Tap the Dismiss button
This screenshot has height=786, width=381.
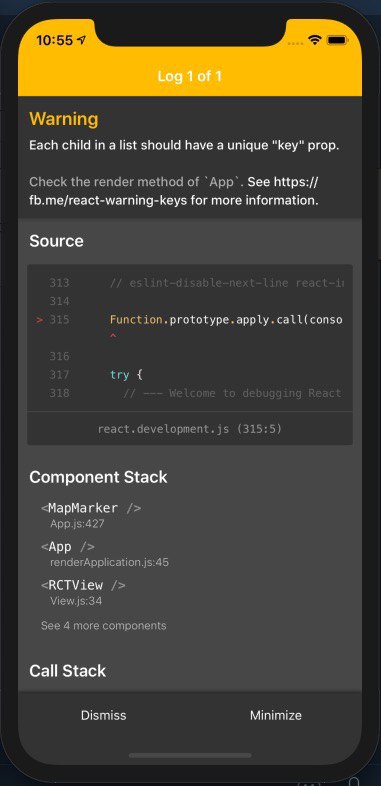point(104,715)
